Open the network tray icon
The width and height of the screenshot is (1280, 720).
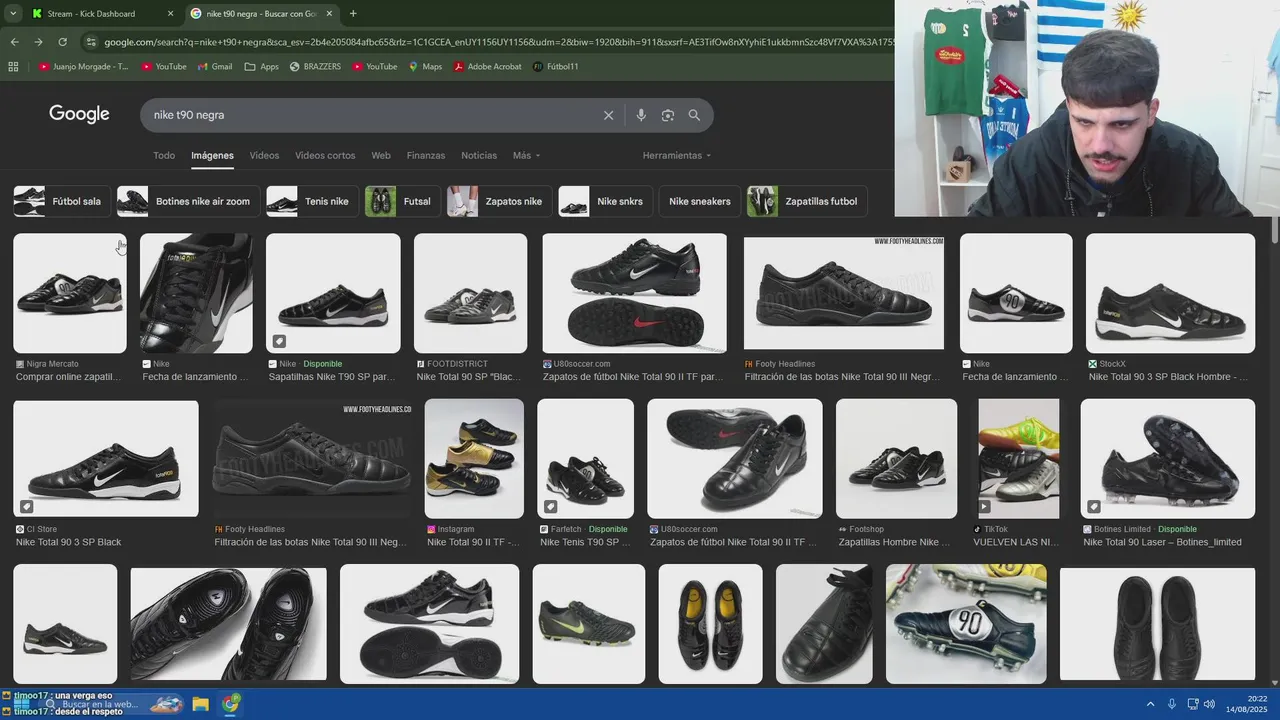click(1193, 704)
